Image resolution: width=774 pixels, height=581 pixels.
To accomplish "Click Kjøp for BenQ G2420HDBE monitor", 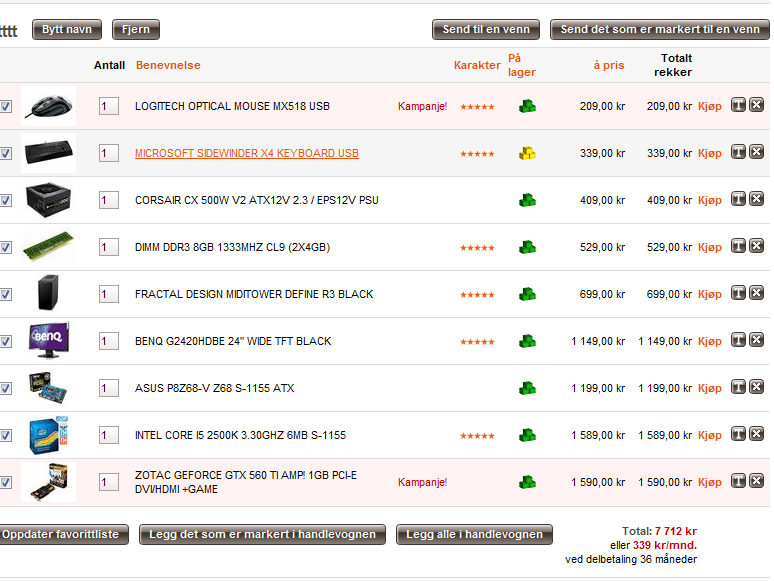I will (710, 342).
